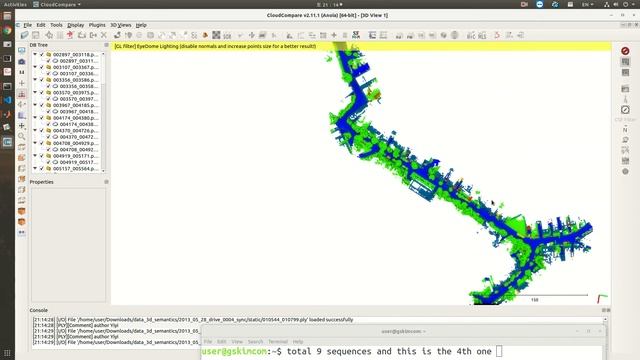The height and width of the screenshot is (360, 640).
Task: Click the magnifier zoom icon in left toolbar
Action: (22, 136)
